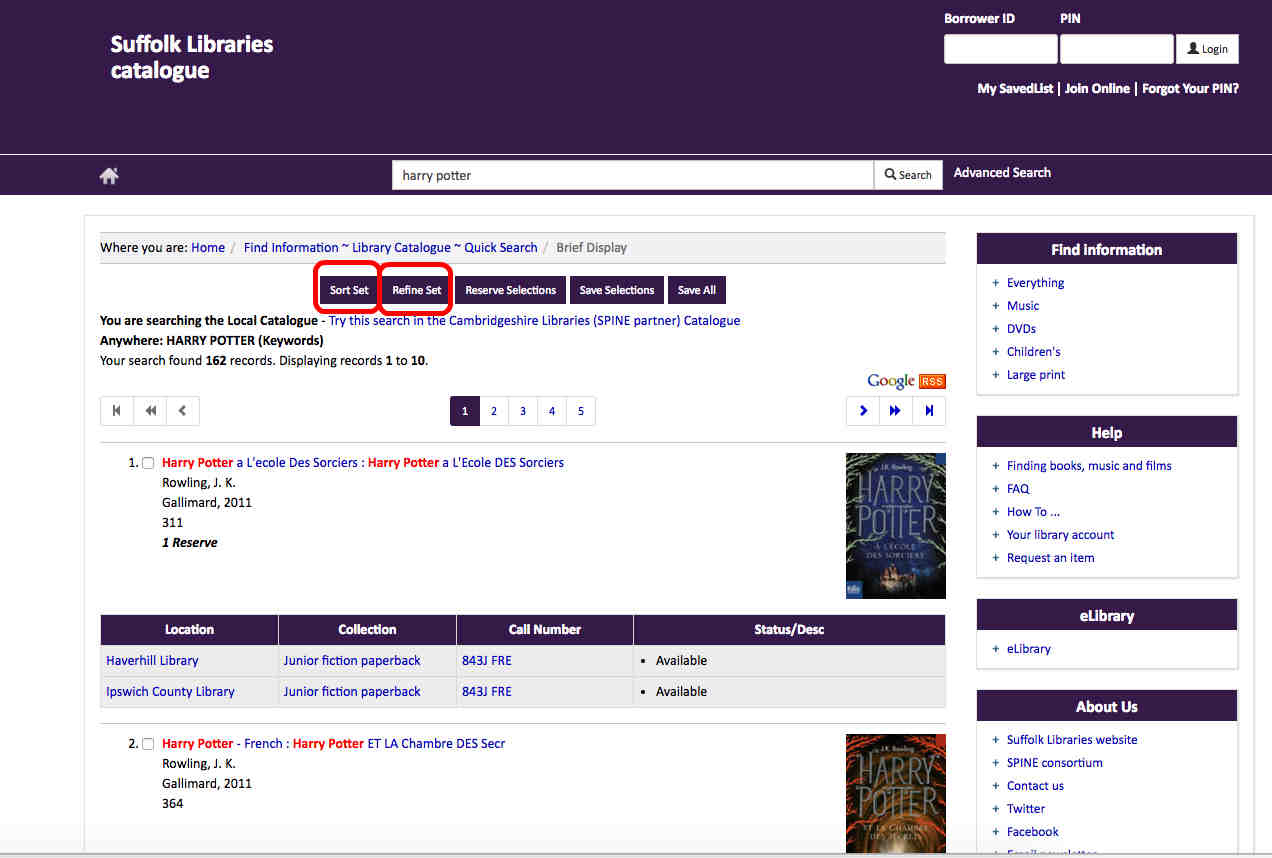Screen dimensions: 1272x858
Task: Click Home in the breadcrumb
Action: (208, 248)
